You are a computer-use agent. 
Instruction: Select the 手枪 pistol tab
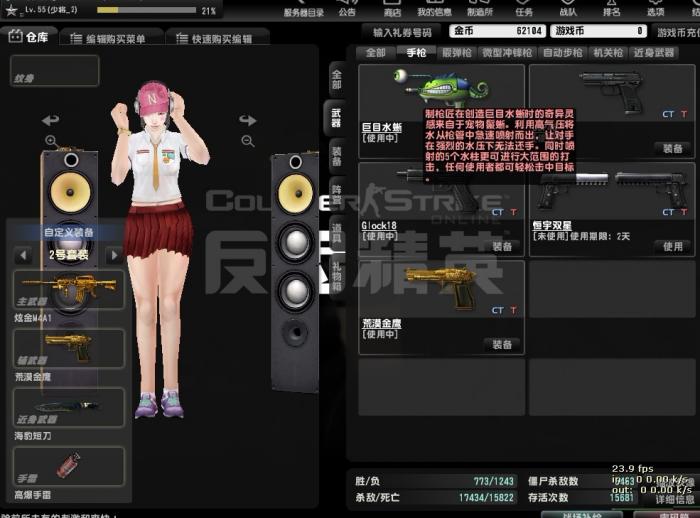[416, 53]
